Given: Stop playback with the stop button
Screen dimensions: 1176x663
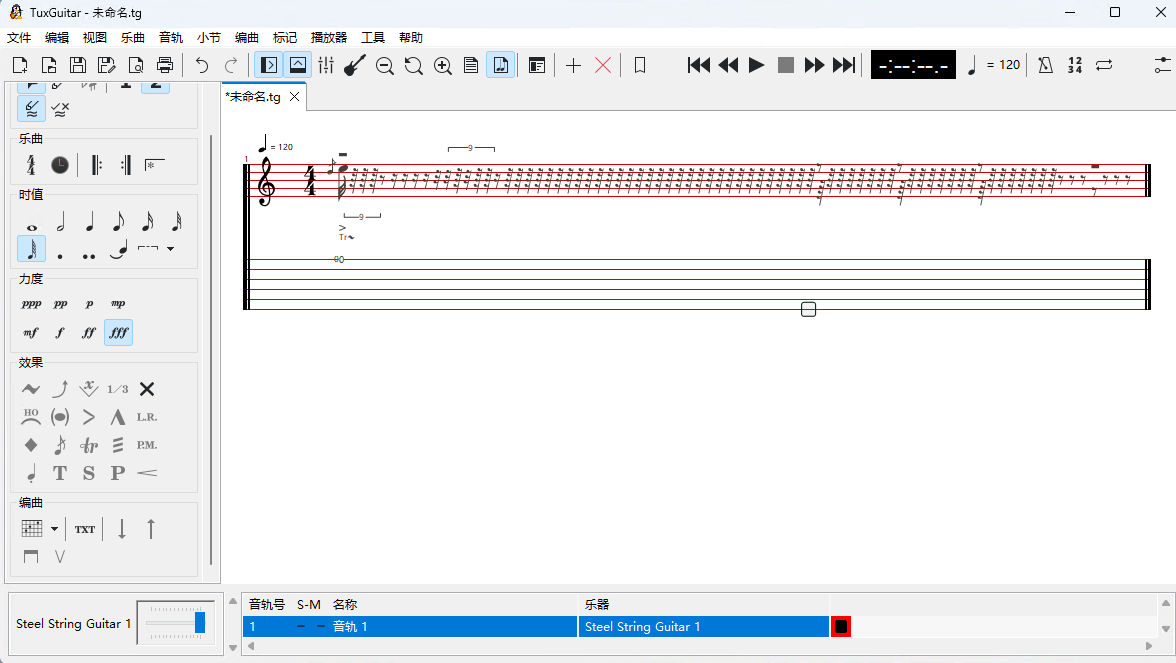Looking at the screenshot, I should coord(785,65).
